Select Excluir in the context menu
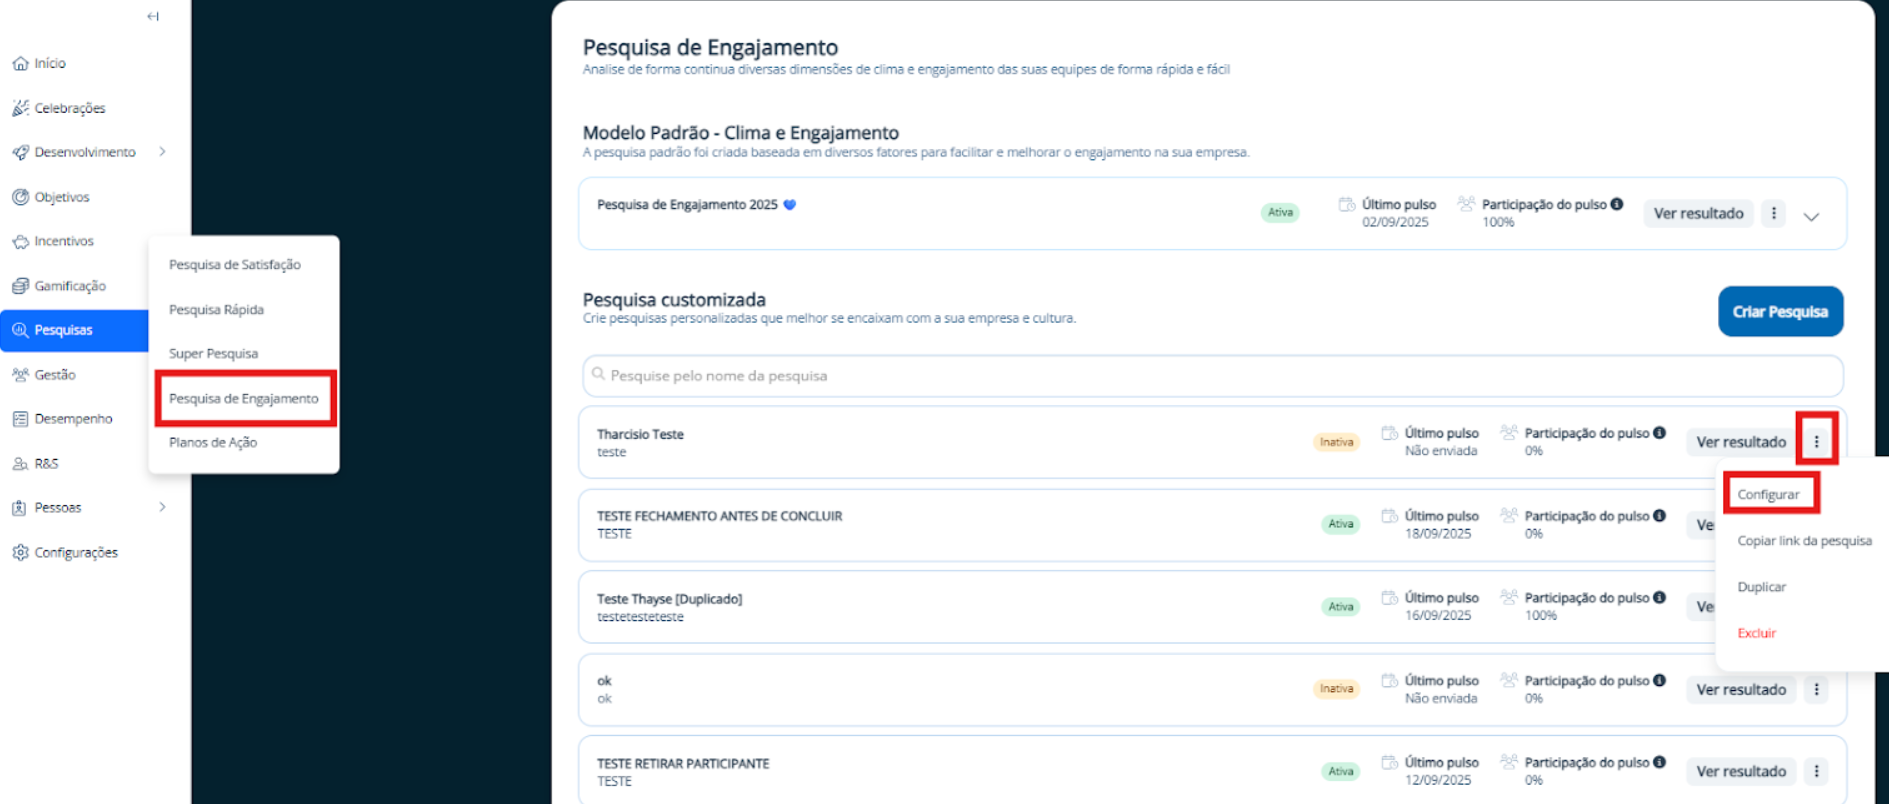1889x804 pixels. [1756, 633]
